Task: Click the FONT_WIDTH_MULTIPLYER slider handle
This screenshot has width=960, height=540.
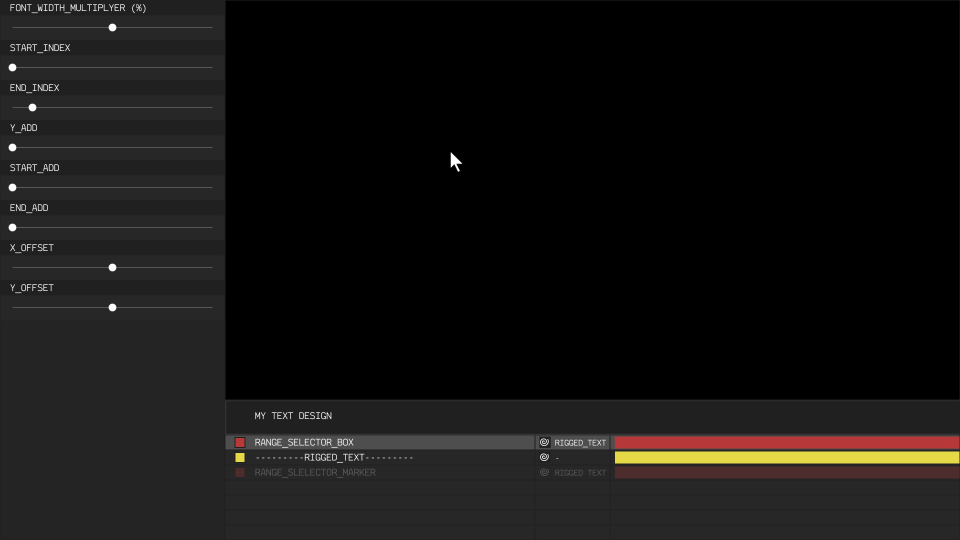Action: pyautogui.click(x=112, y=28)
